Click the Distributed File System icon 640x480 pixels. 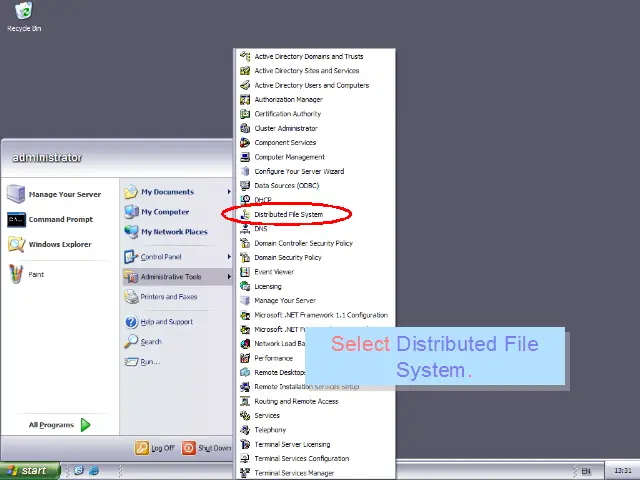pyautogui.click(x=245, y=214)
